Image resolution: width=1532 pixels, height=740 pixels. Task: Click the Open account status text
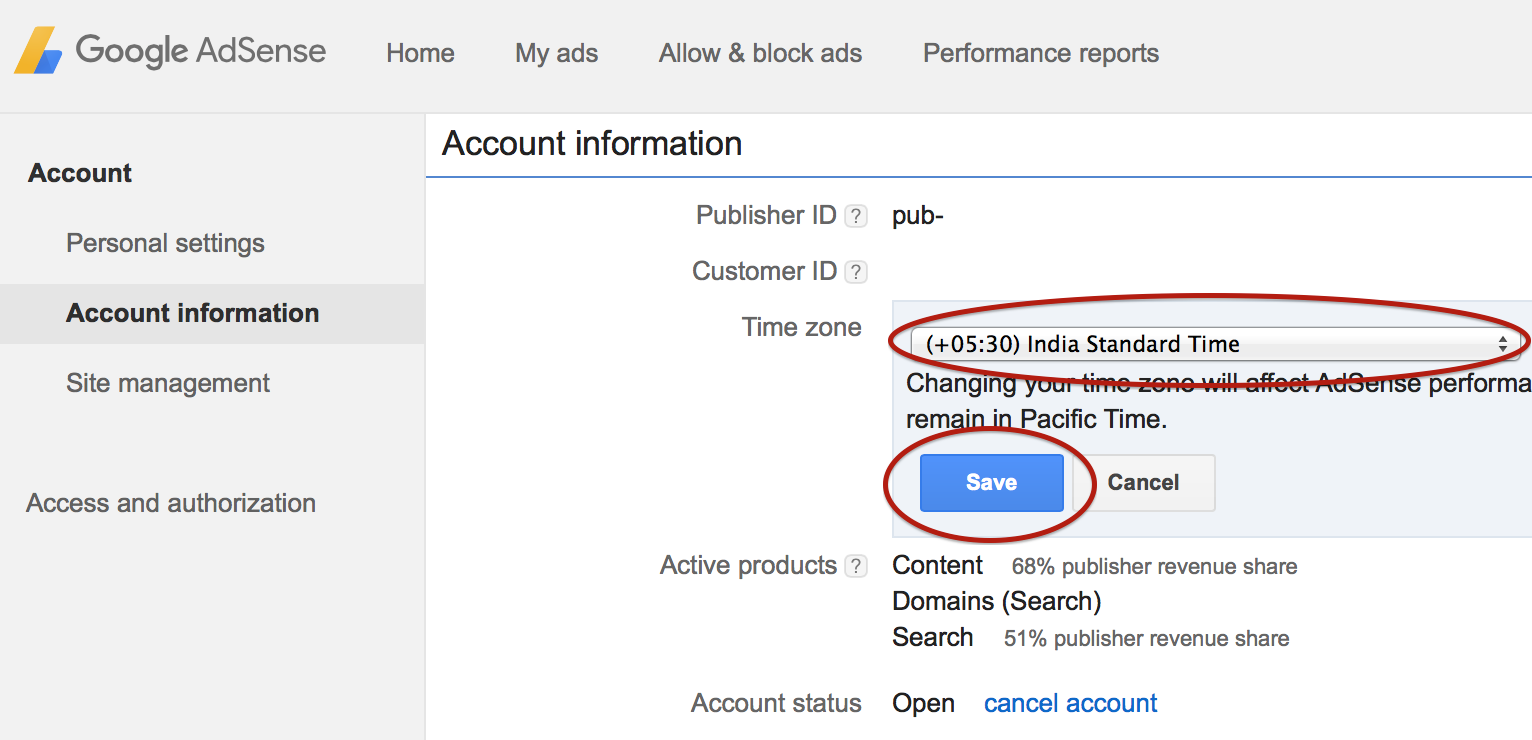pyautogui.click(x=923, y=704)
